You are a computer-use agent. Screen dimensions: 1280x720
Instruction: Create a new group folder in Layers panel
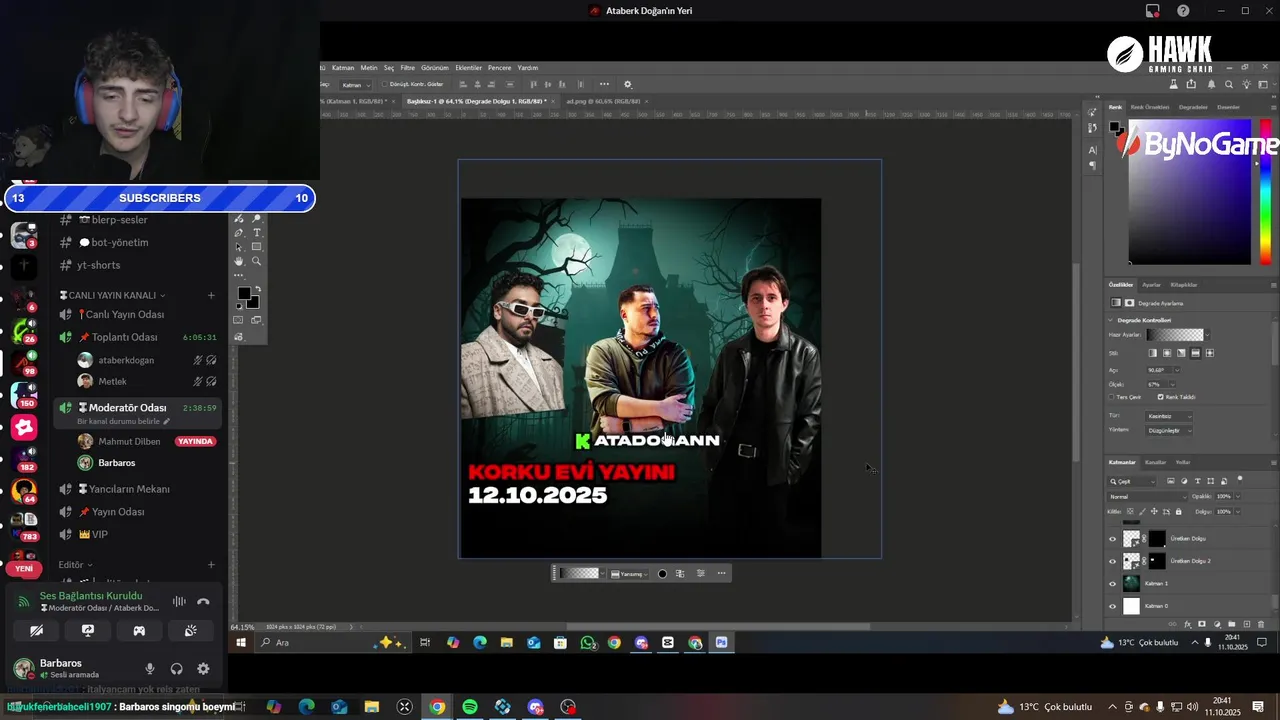pos(1231,624)
